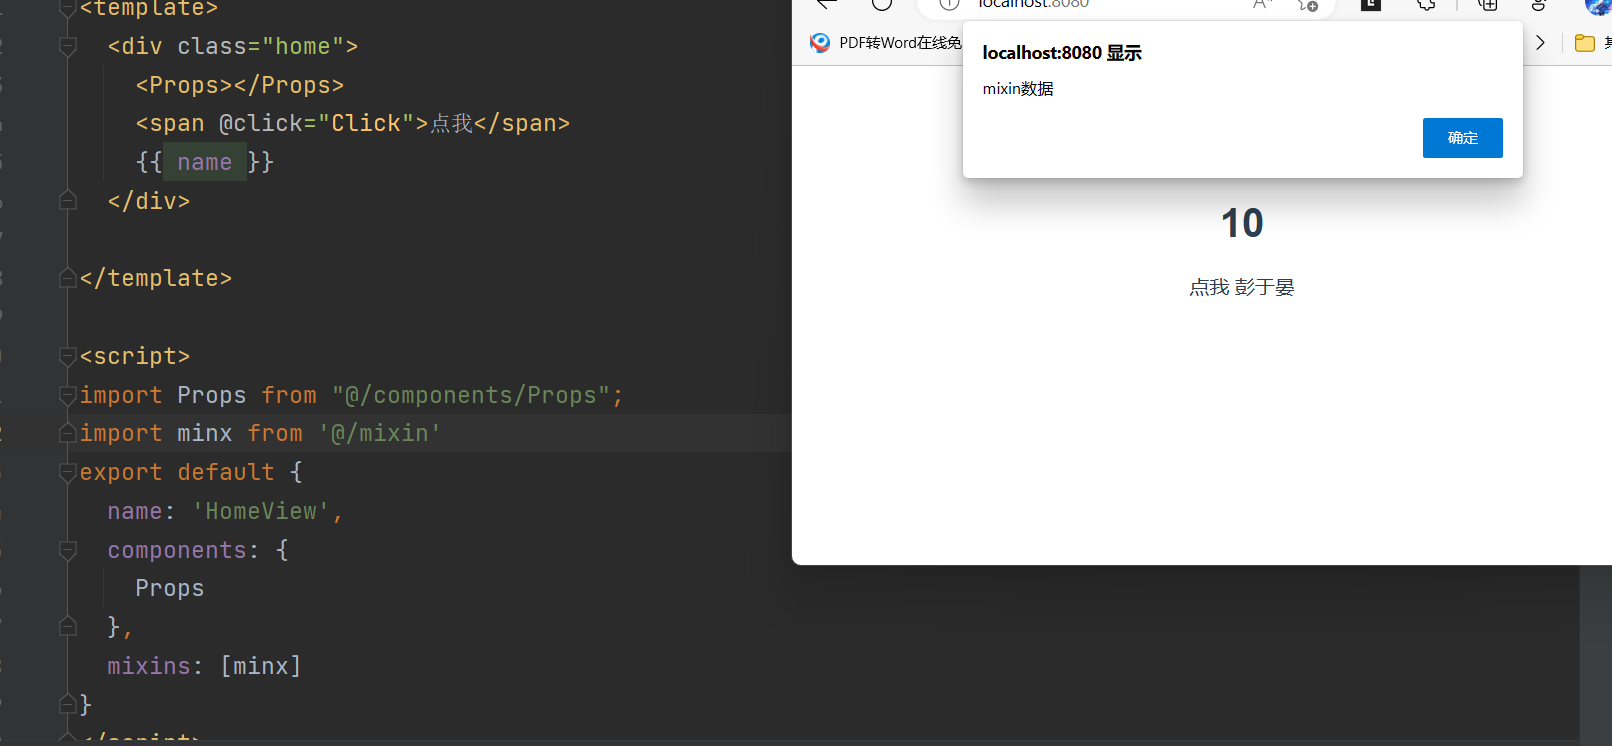Fold marker beside components closing brace
This screenshot has height=746, width=1612.
click(x=68, y=627)
